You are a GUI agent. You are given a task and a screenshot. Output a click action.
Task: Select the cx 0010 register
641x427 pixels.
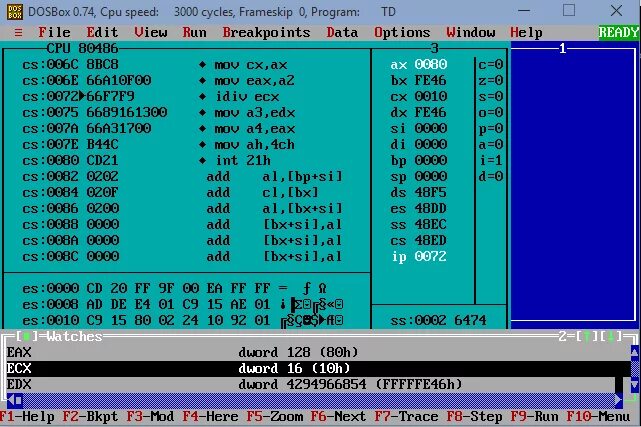tap(419, 96)
